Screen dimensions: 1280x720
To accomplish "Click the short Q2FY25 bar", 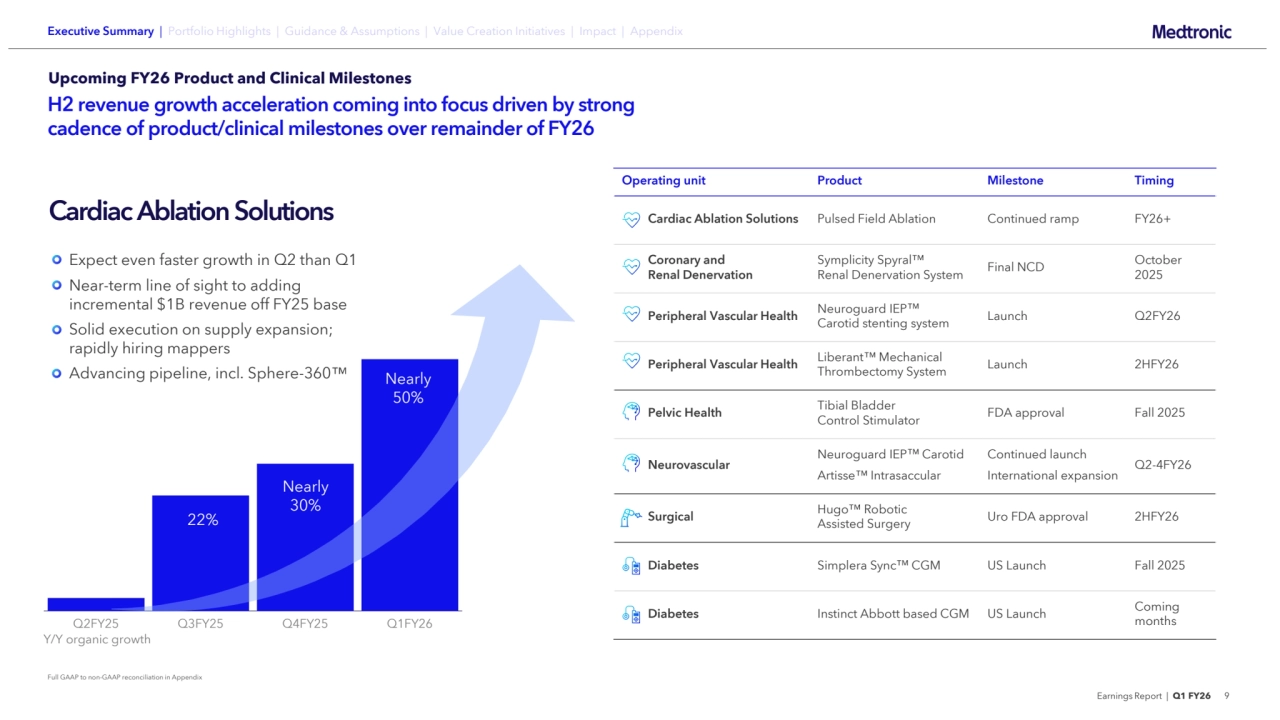I will click(96, 604).
